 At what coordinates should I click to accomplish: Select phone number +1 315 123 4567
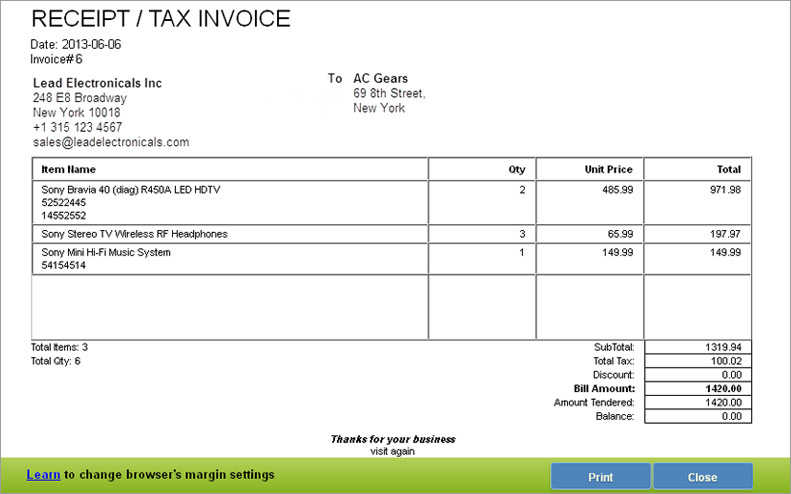click(77, 127)
